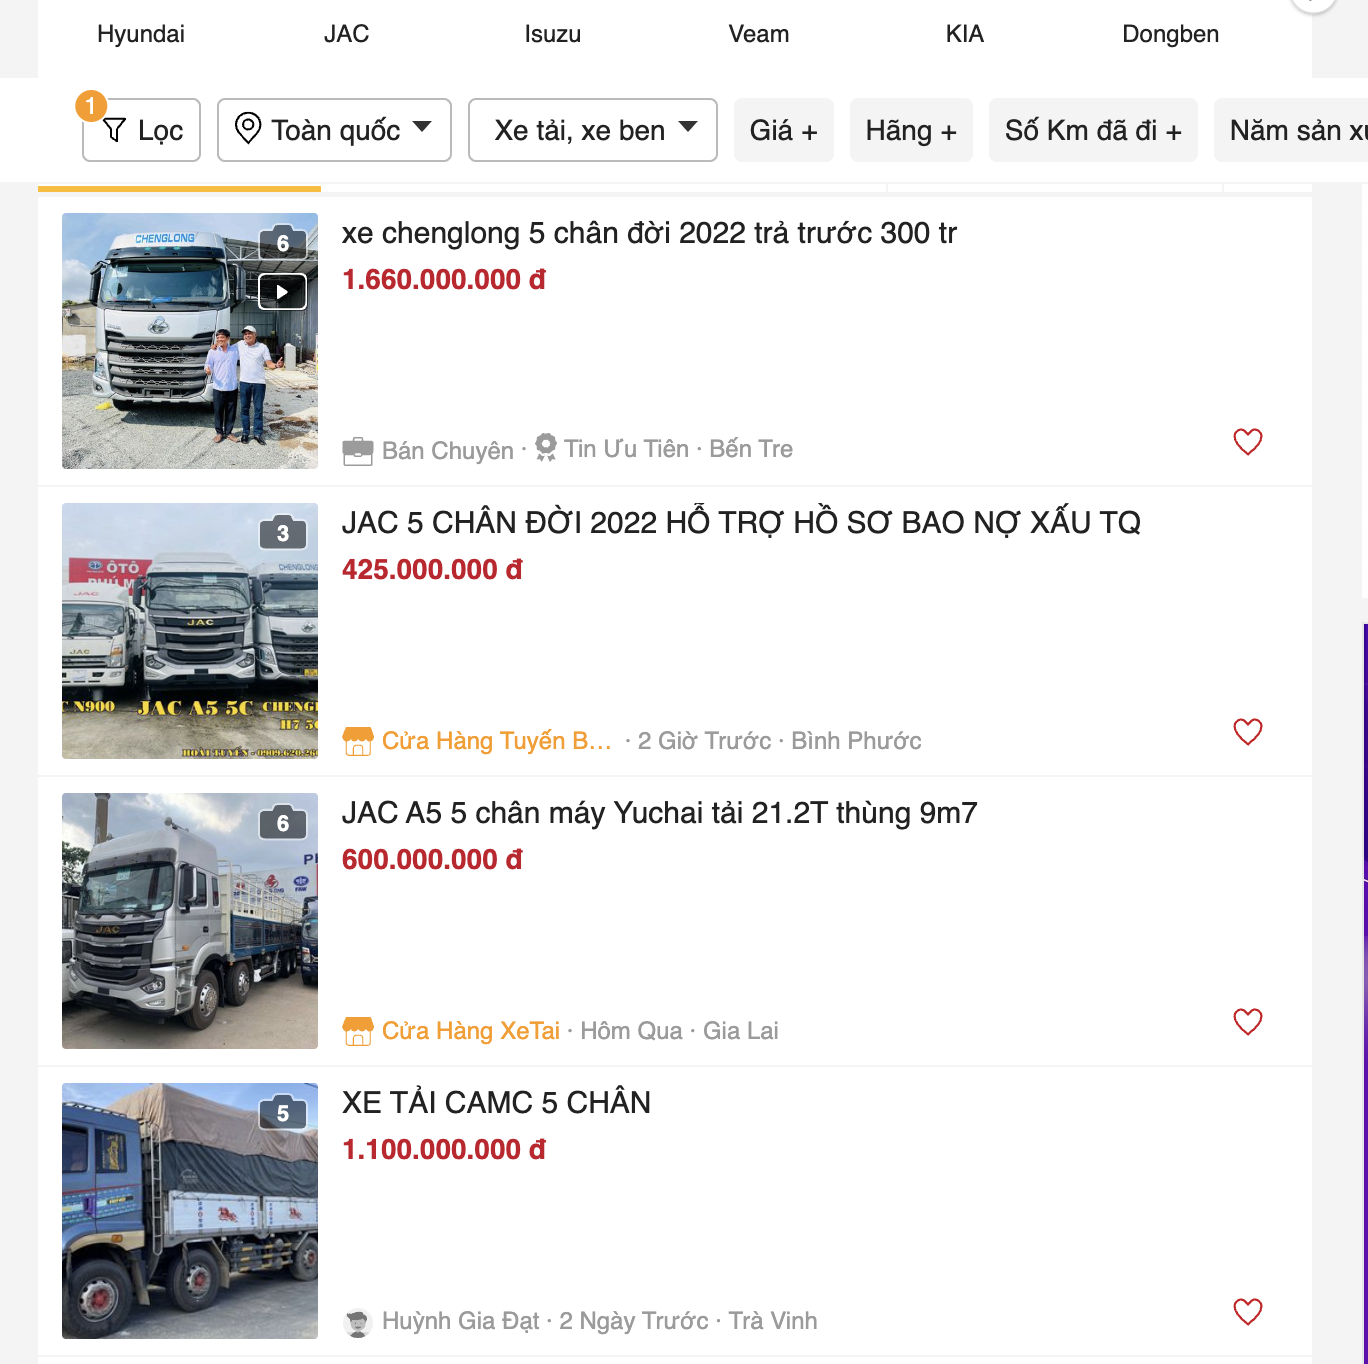1368x1364 pixels.
Task: Save the JAC 5 CHÂN ĐỜI 2022 listing heart
Action: (1248, 731)
